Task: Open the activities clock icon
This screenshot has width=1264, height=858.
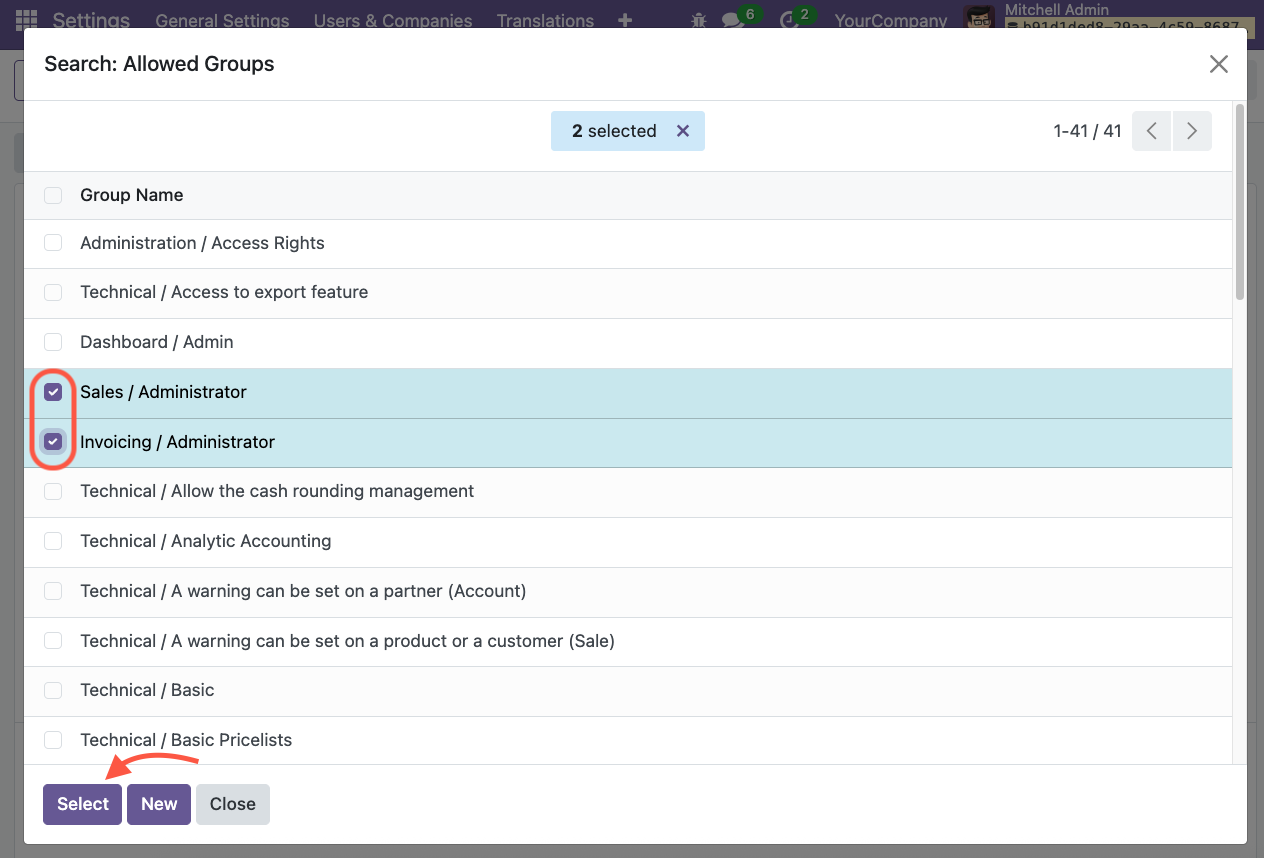Action: pyautogui.click(x=790, y=20)
